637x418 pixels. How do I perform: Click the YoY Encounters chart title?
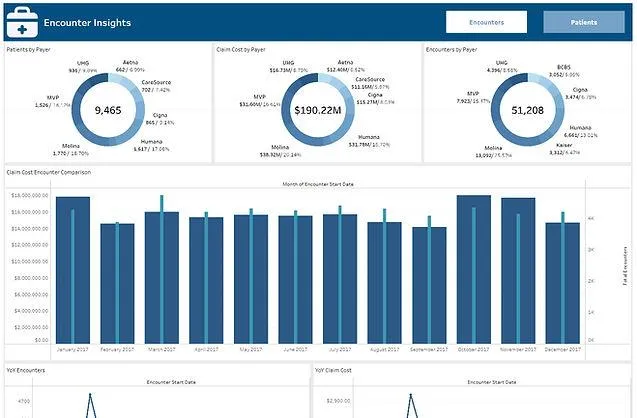tap(26, 370)
